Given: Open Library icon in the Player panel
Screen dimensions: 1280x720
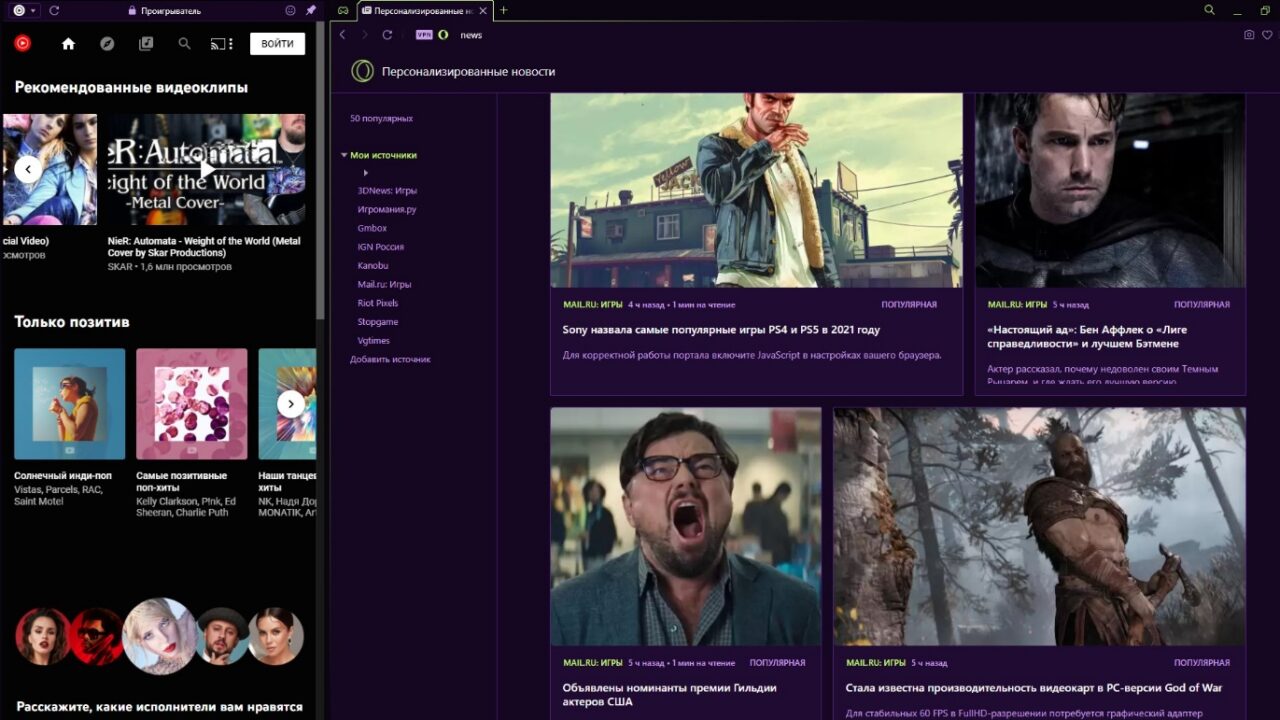Looking at the screenshot, I should tap(146, 44).
